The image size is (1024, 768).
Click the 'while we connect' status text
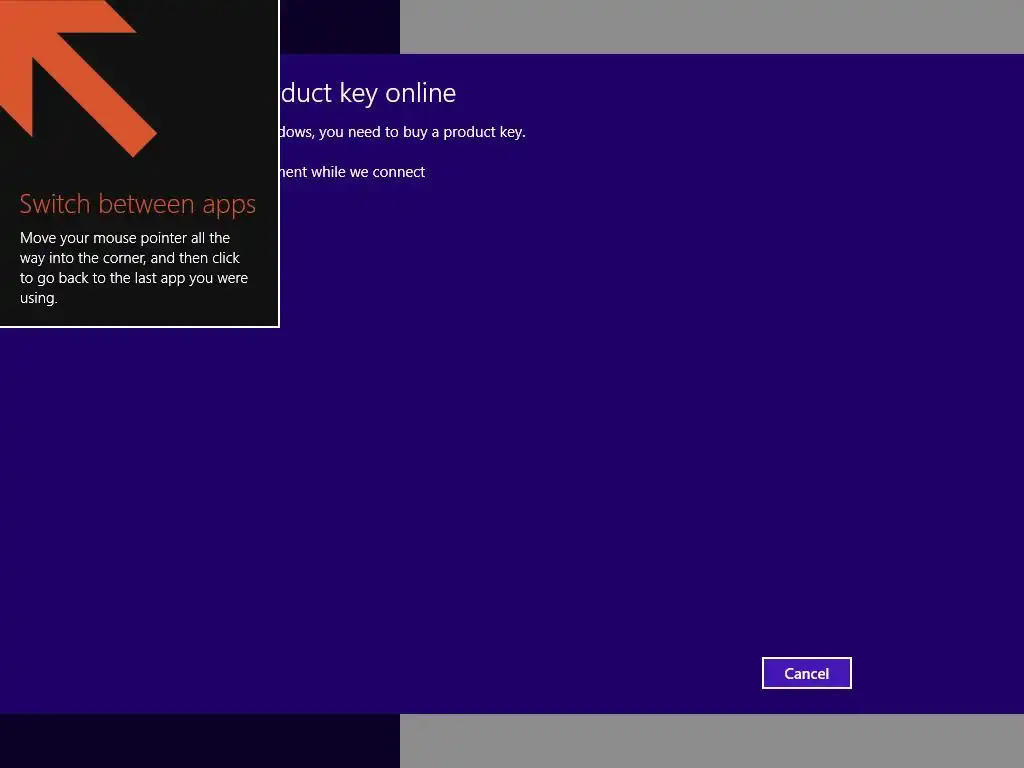(x=368, y=172)
